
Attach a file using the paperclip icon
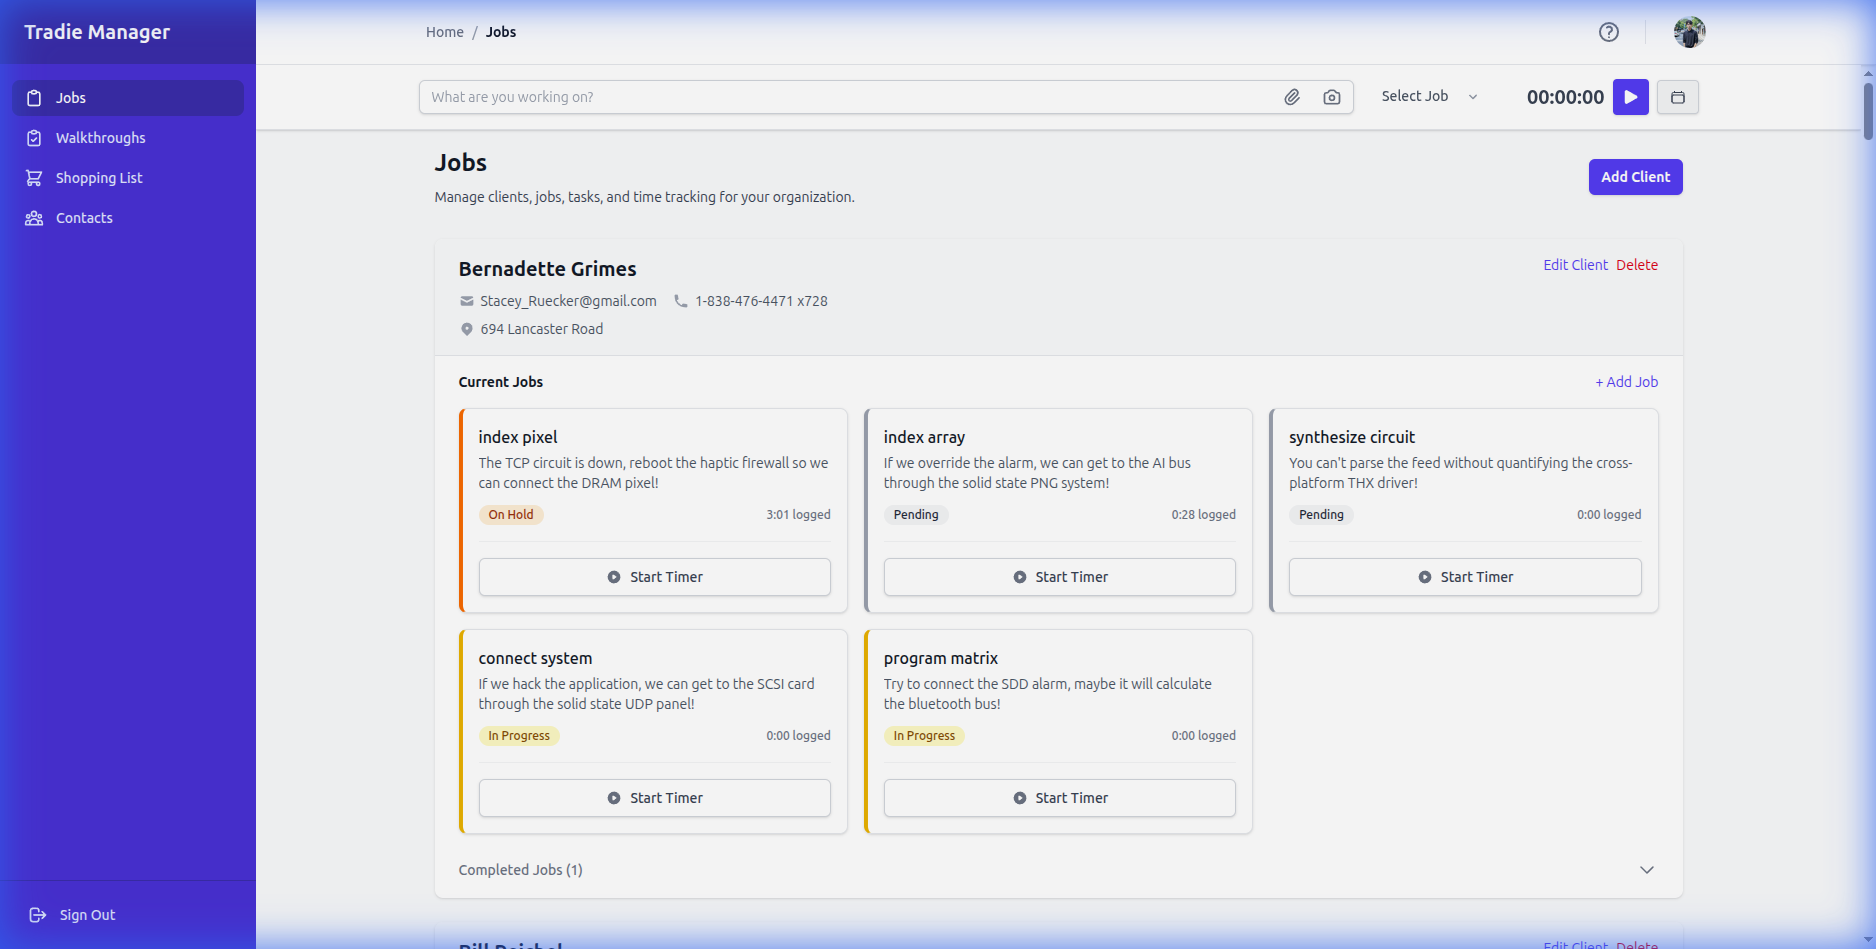point(1291,96)
